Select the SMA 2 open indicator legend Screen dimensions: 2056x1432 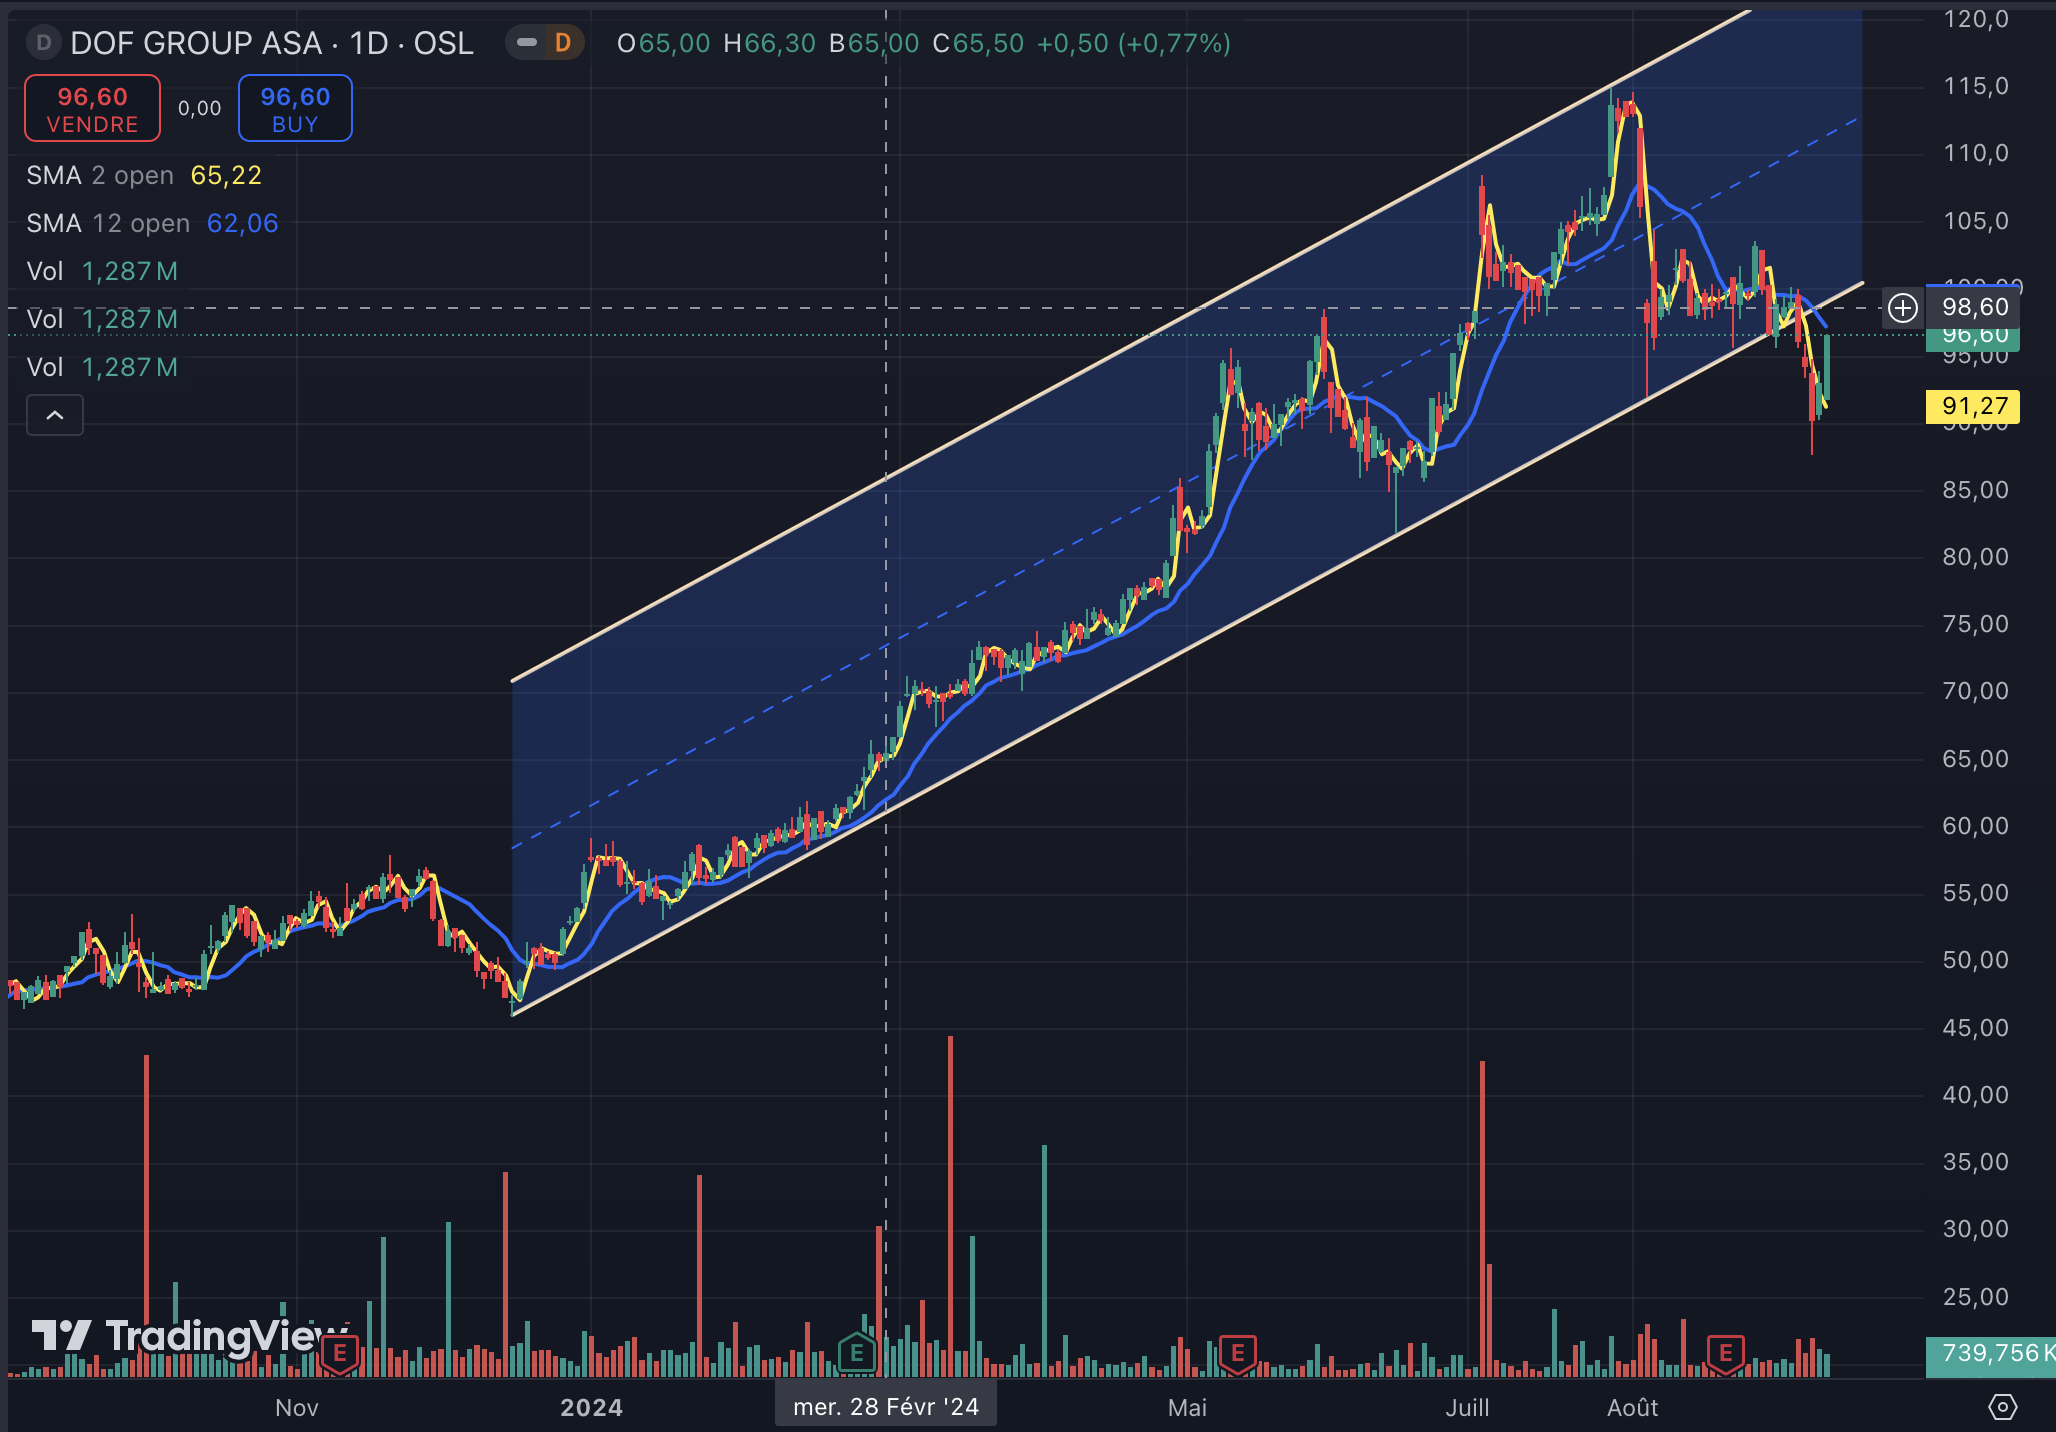coord(100,175)
